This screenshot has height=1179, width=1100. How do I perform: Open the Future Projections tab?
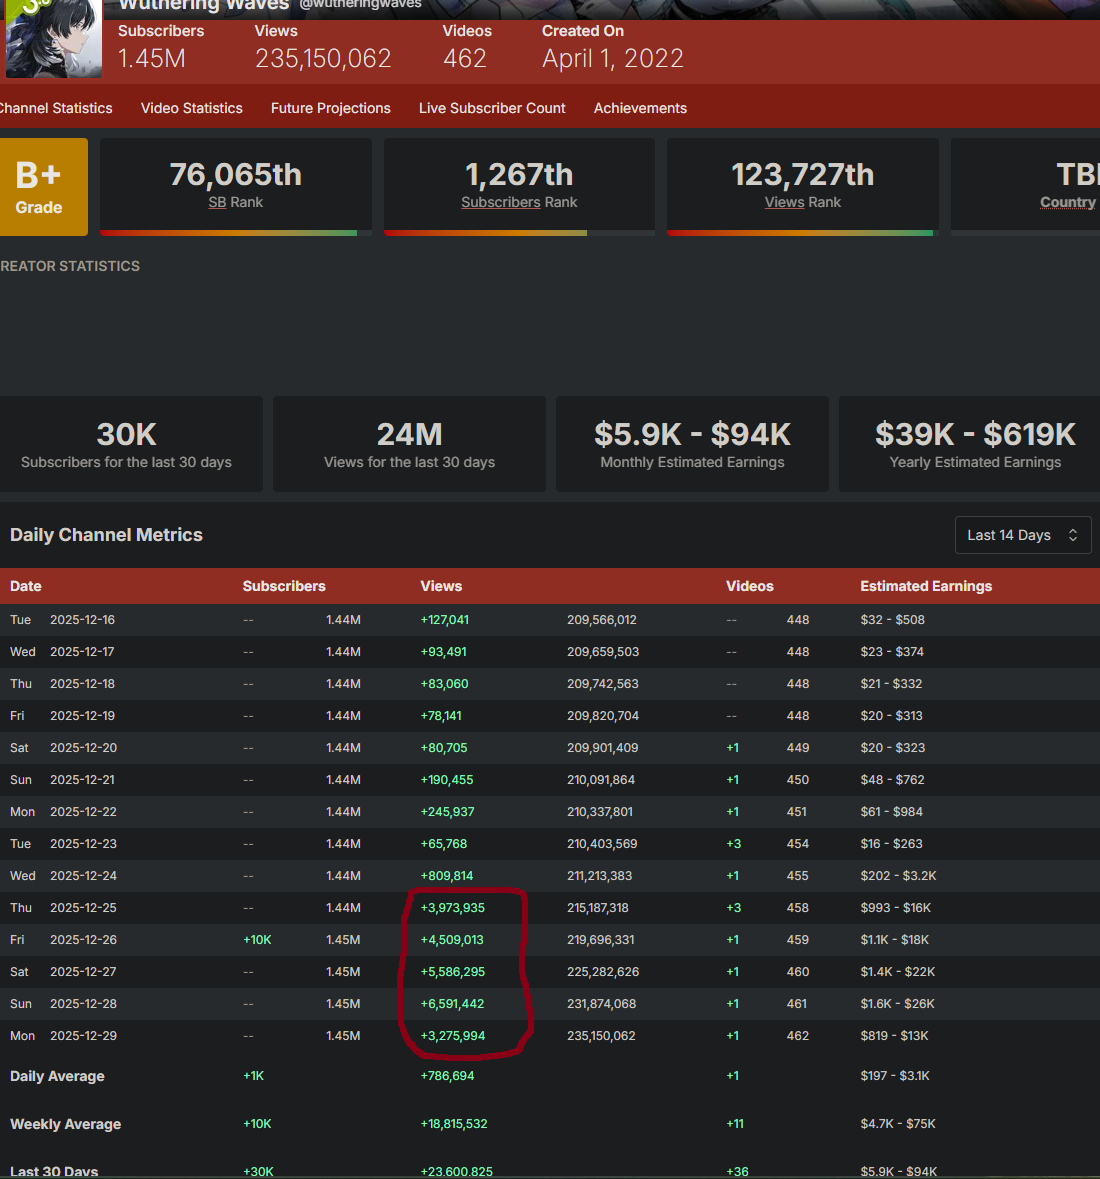331,108
